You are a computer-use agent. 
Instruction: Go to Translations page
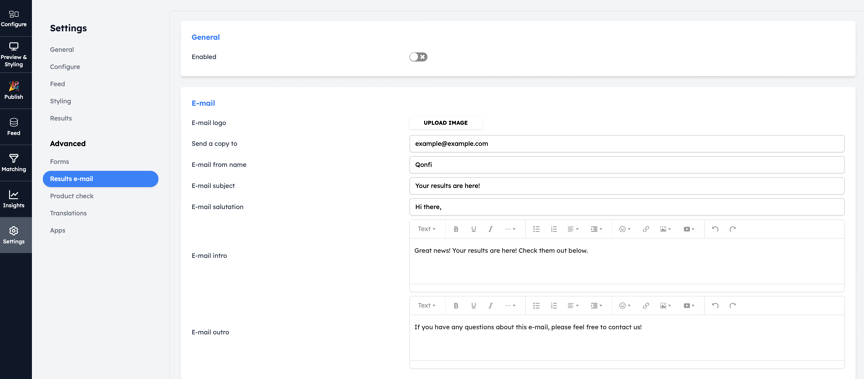pyautogui.click(x=68, y=213)
